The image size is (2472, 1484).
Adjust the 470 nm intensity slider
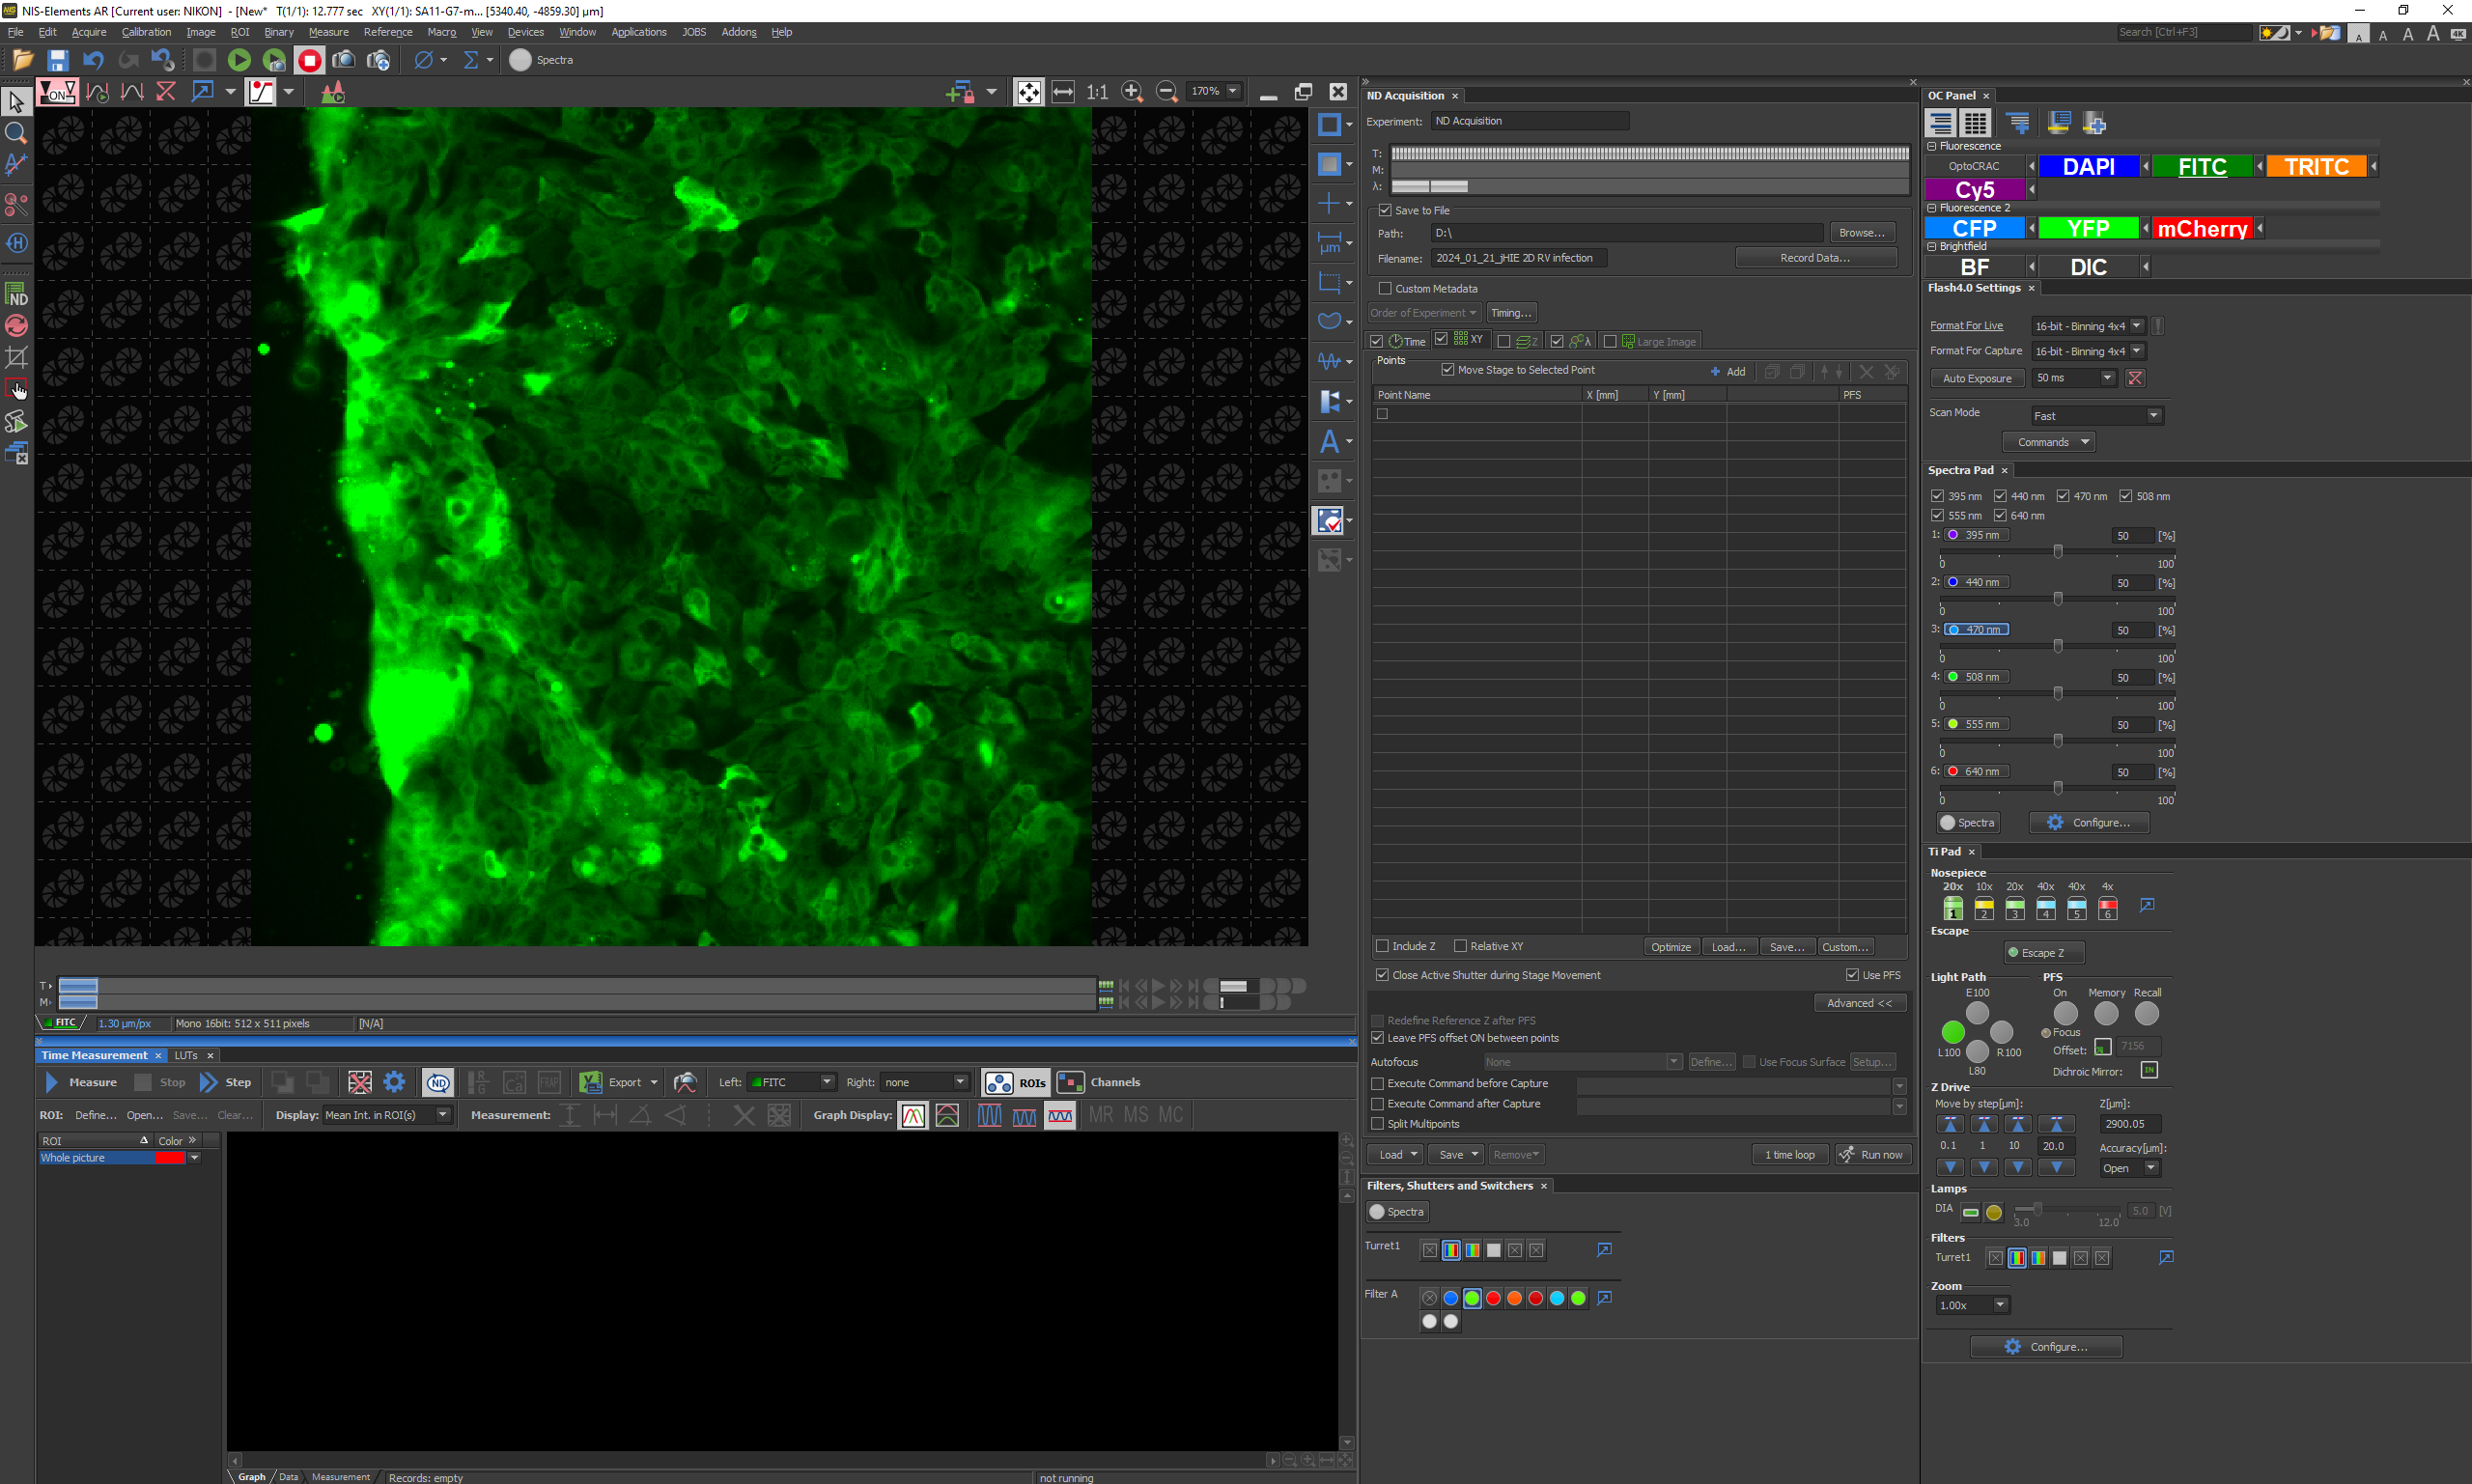click(2058, 647)
